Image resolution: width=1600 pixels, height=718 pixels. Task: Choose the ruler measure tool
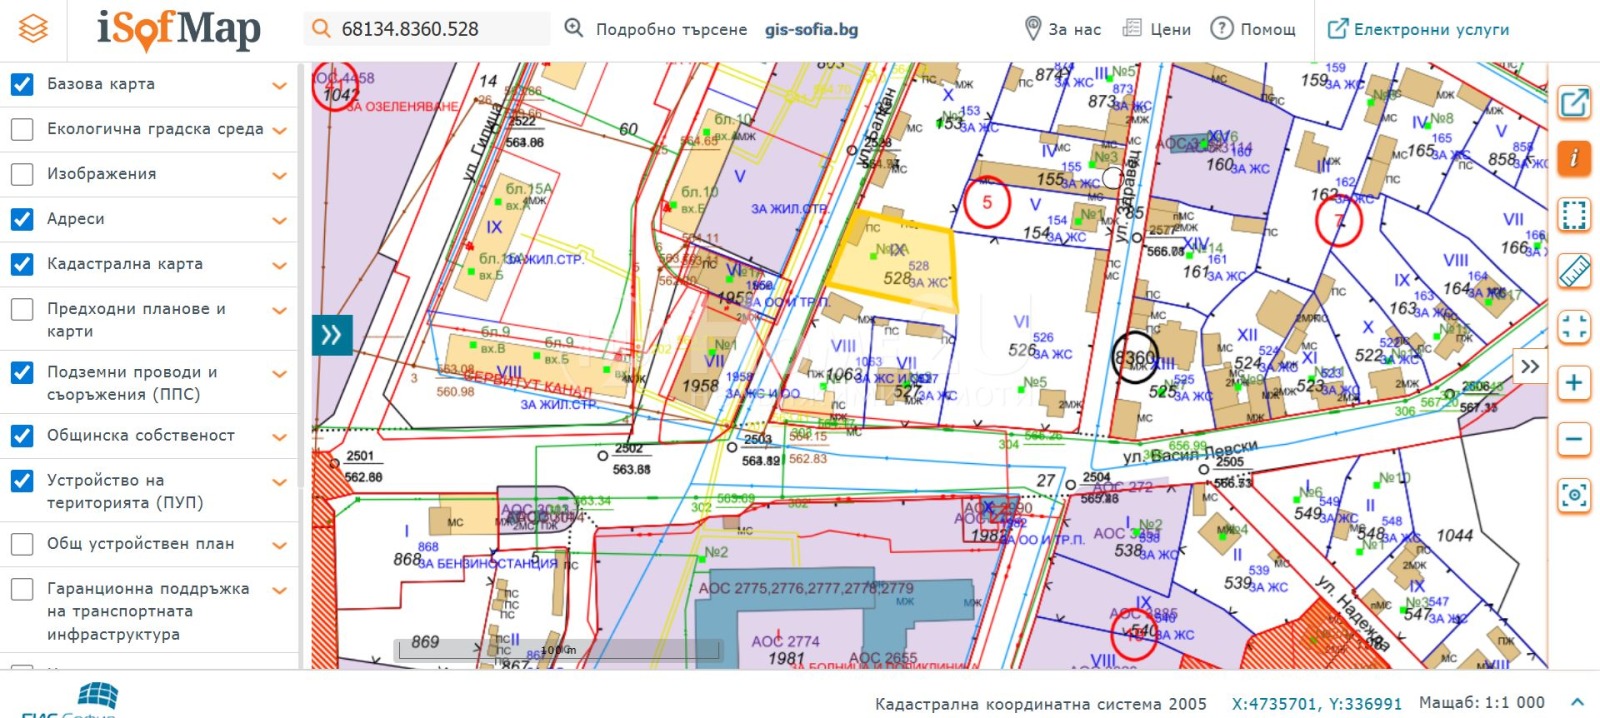click(x=1574, y=271)
